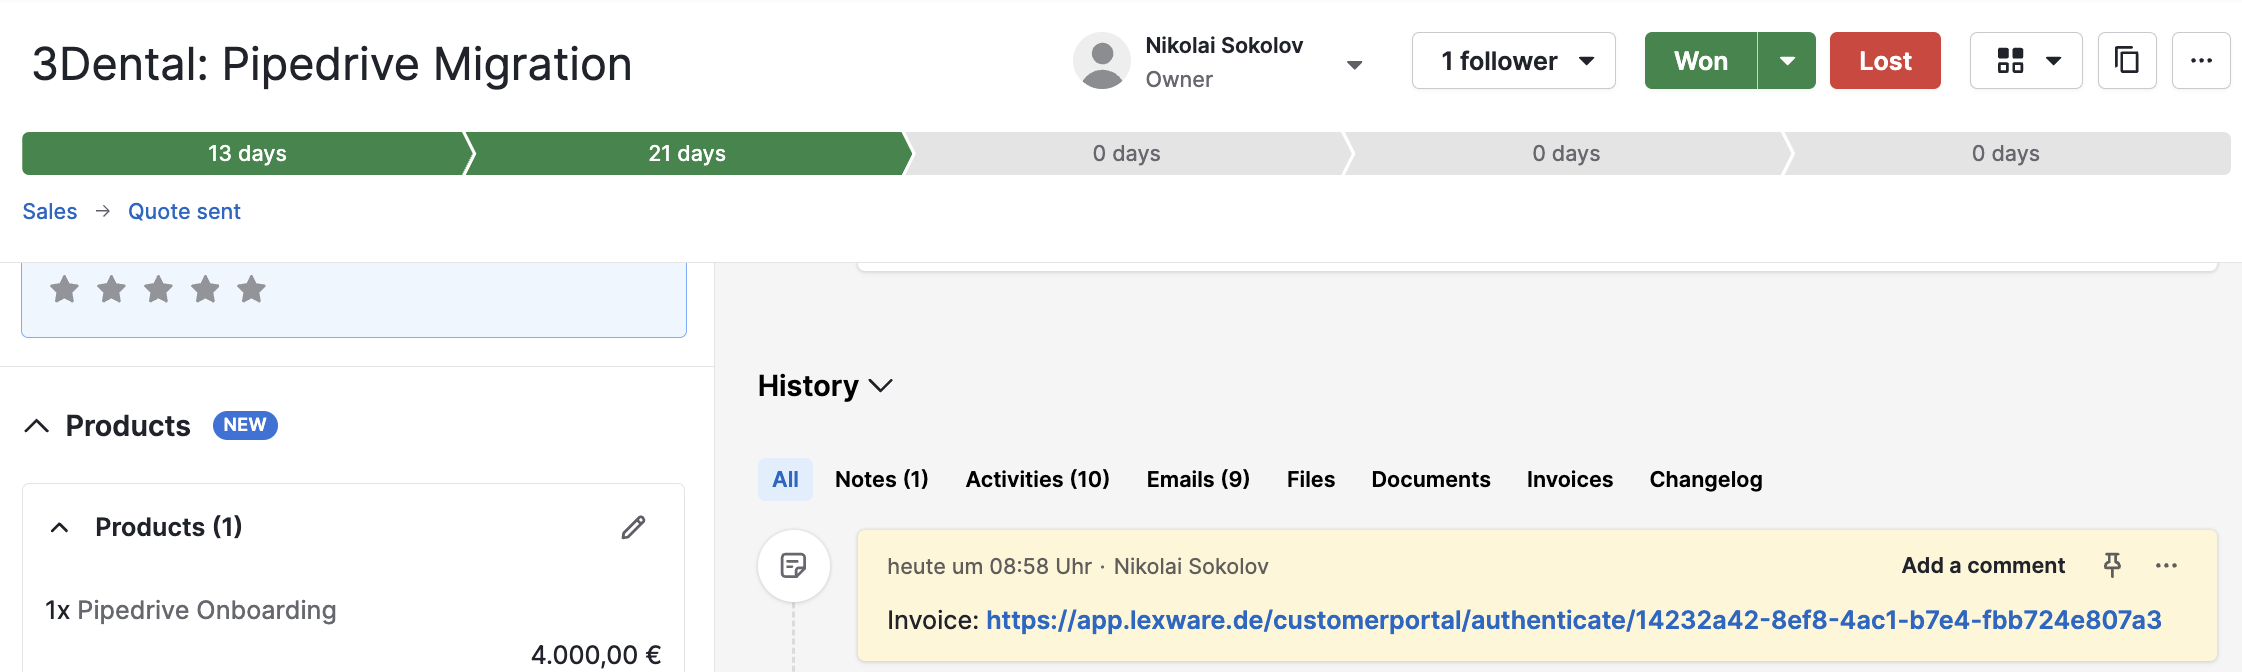The width and height of the screenshot is (2242, 672).
Task: Set rating to three stars
Action: [x=158, y=289]
